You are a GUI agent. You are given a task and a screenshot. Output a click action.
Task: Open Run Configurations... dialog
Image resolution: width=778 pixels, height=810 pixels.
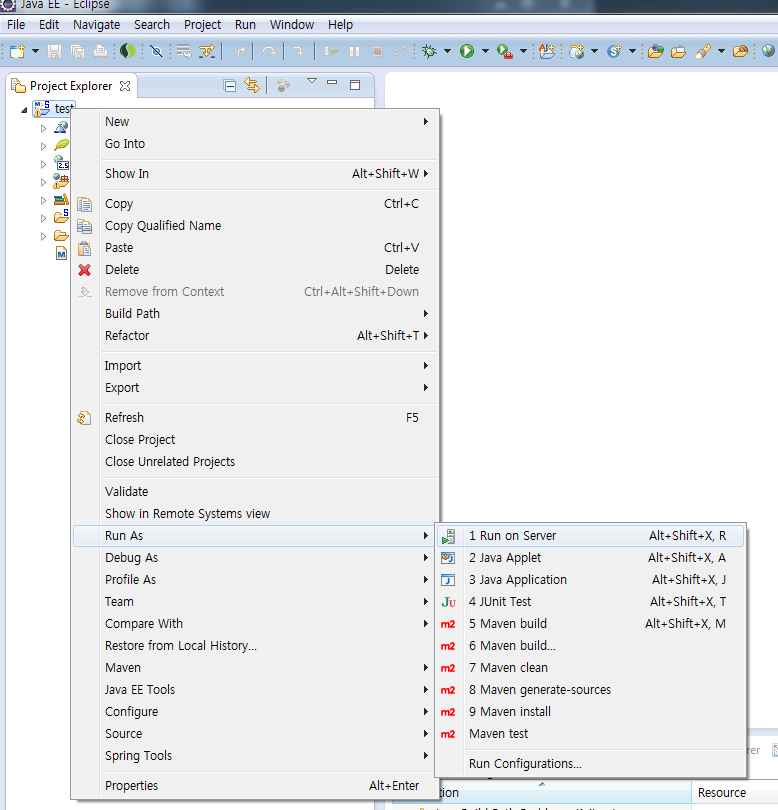[x=592, y=764]
